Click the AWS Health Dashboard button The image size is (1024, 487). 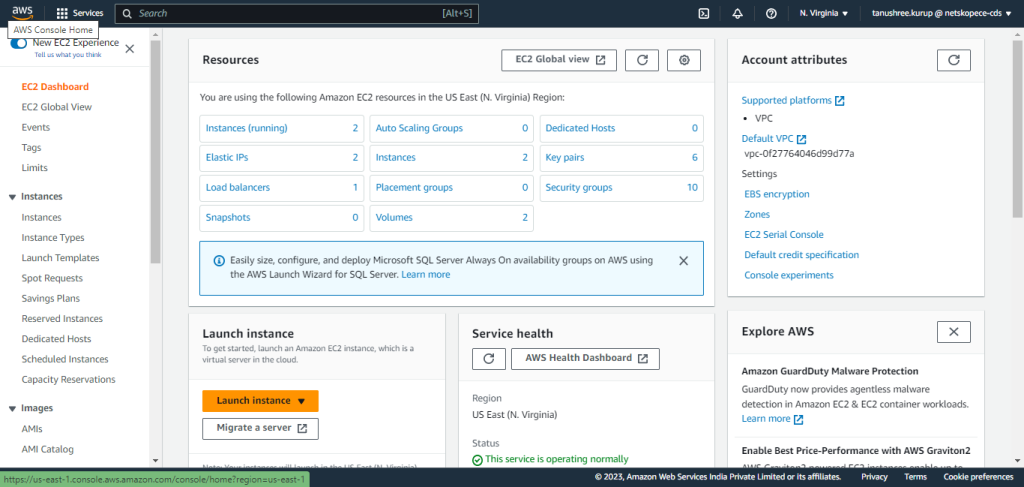[585, 358]
